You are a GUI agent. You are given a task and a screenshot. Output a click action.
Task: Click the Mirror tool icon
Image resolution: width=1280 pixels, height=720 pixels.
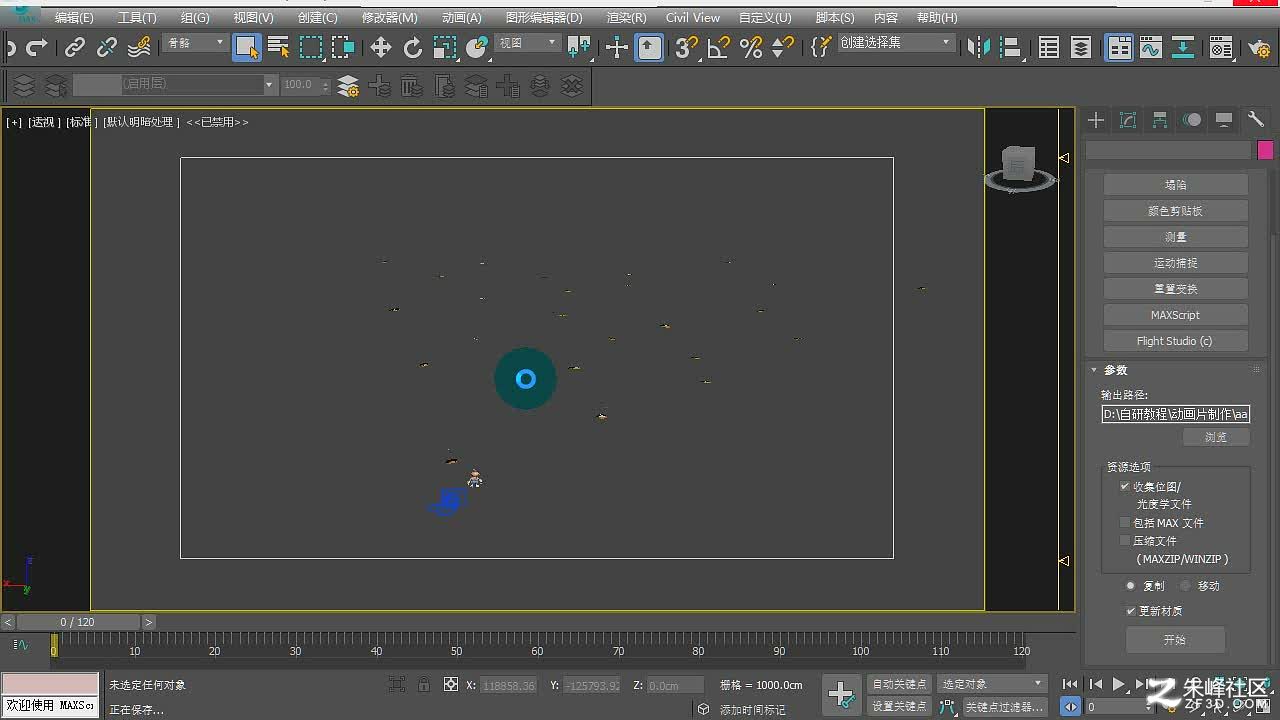979,47
